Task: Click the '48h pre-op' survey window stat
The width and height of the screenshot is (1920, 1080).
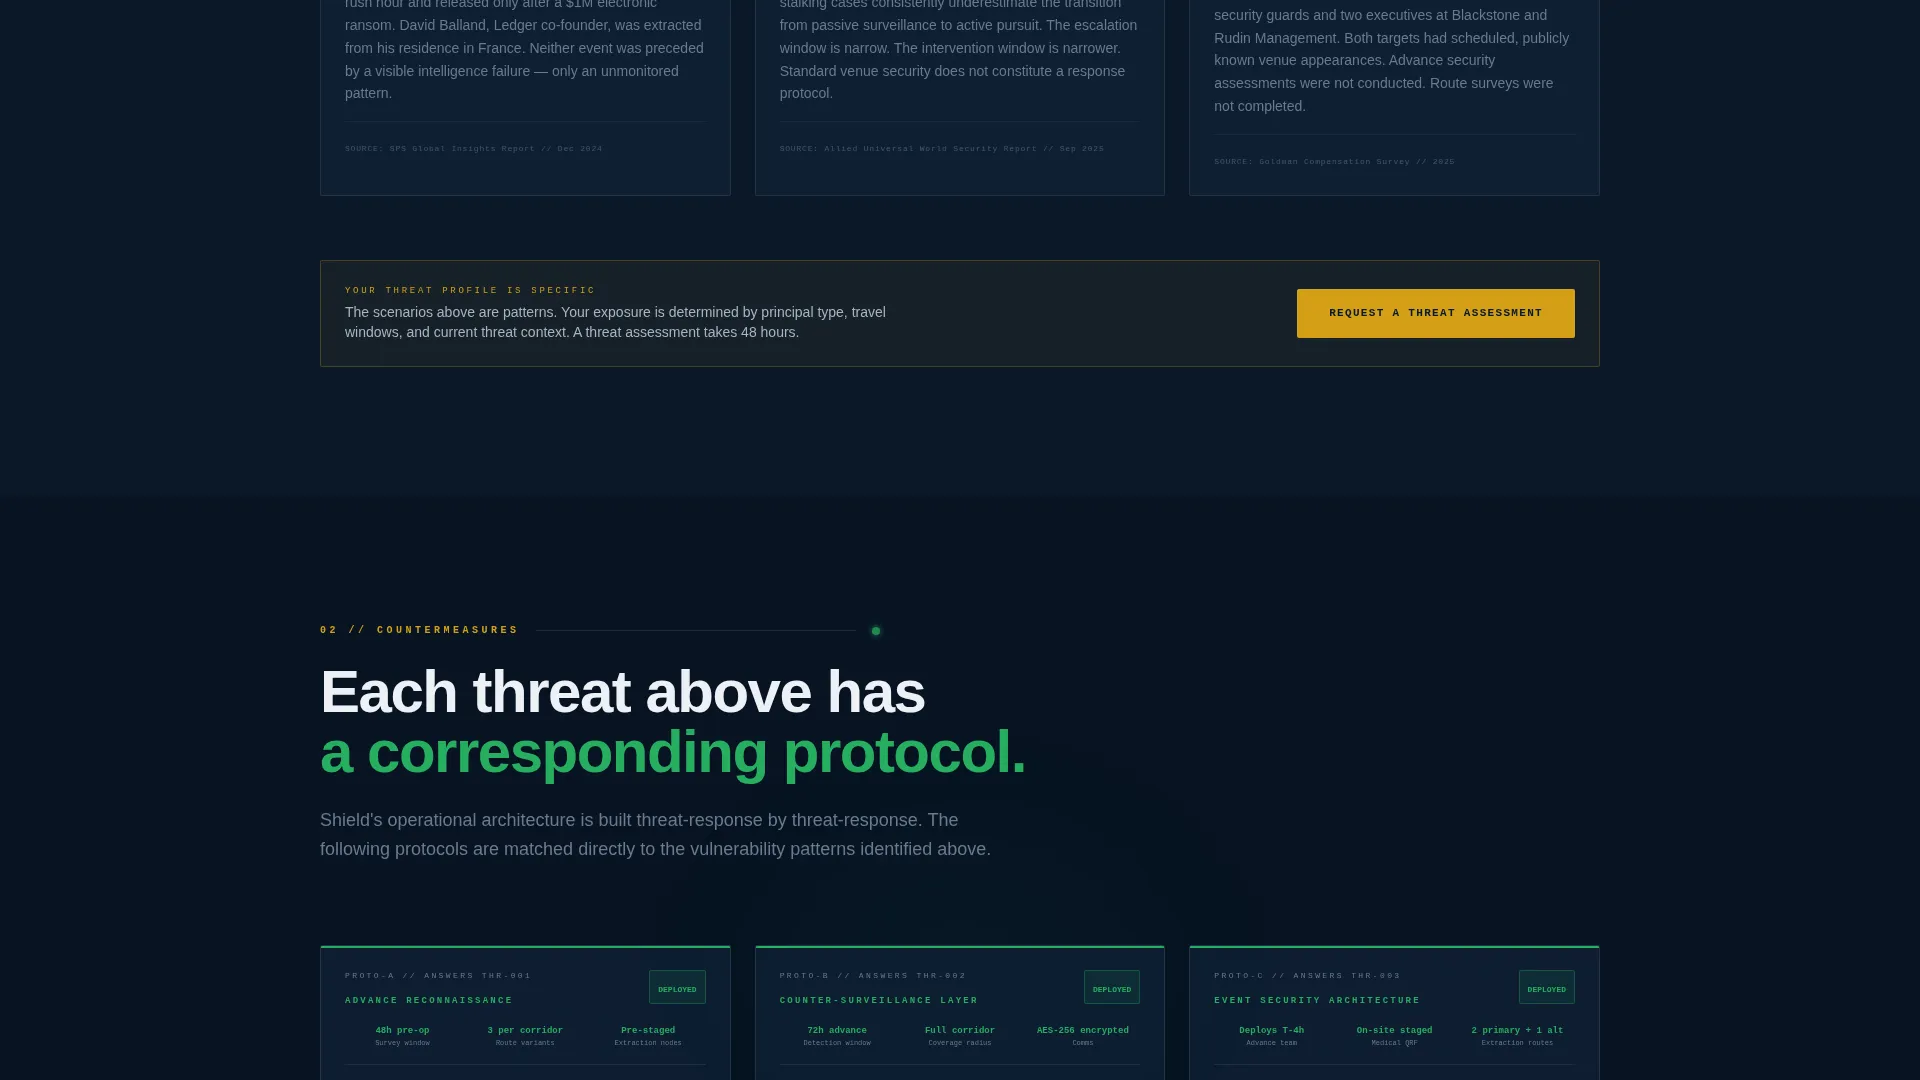Action: point(402,1036)
